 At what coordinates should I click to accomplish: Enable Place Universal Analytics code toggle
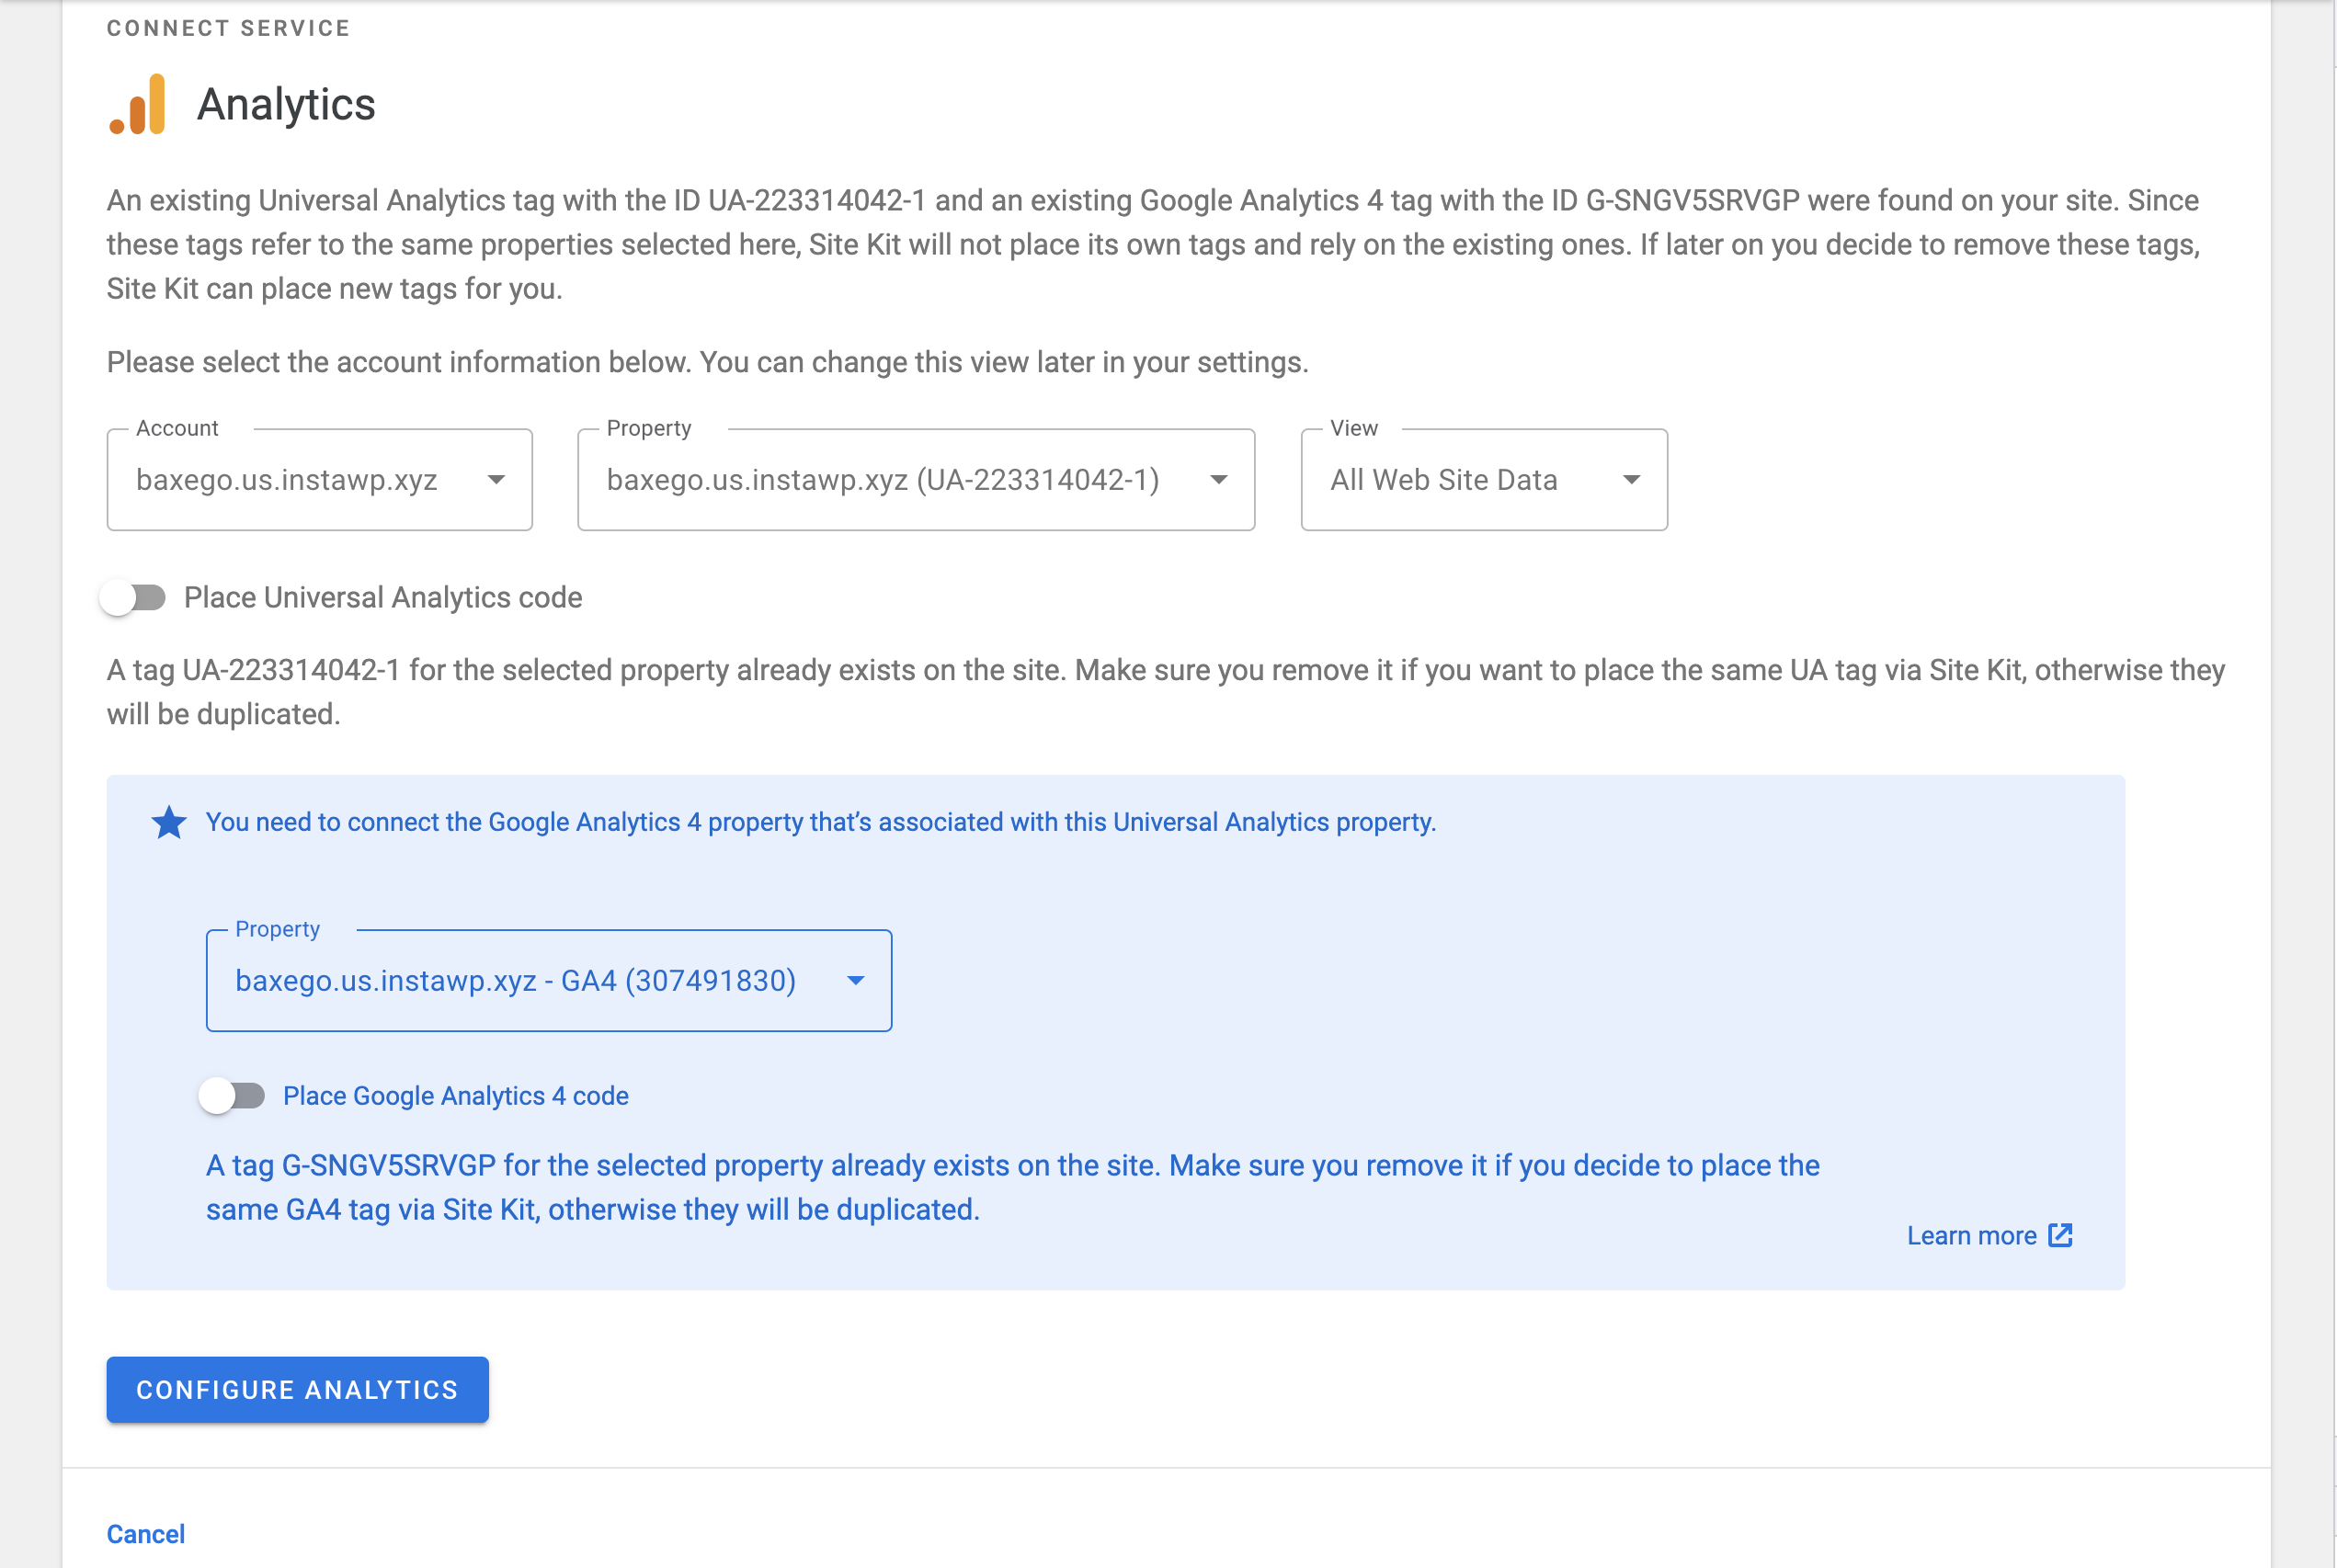(x=134, y=598)
